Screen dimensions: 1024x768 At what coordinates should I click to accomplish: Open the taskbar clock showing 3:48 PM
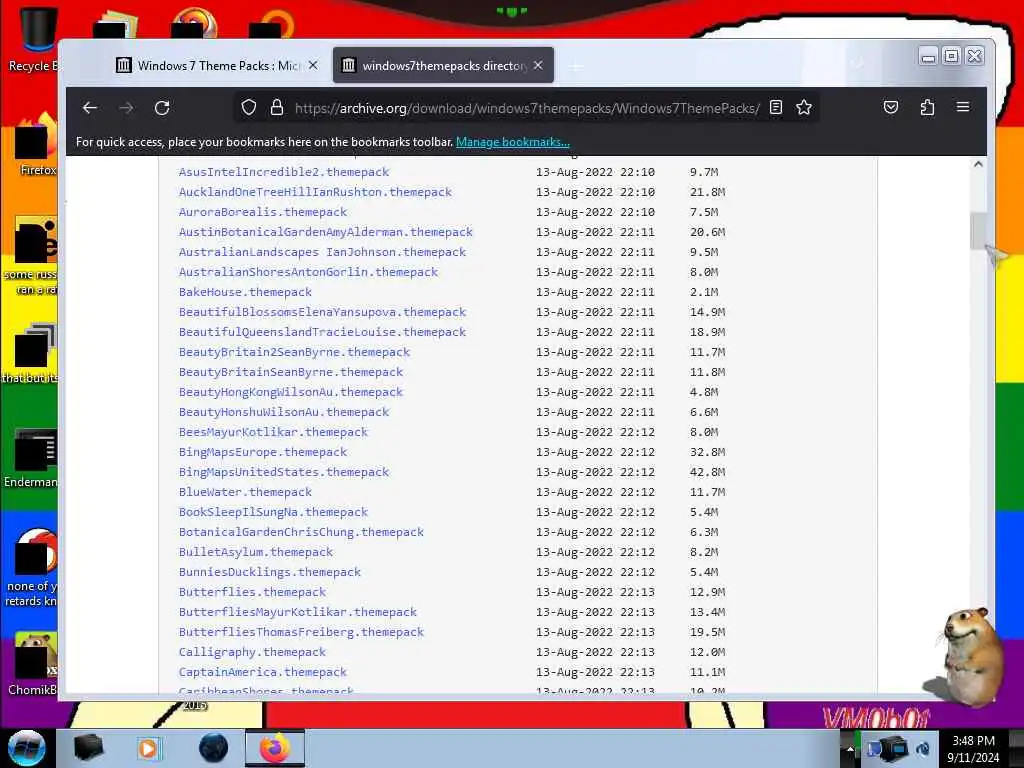[x=973, y=749]
